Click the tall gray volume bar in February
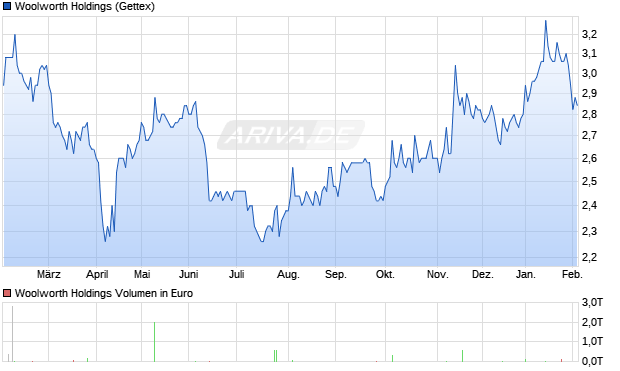620x371 pixels. click(x=12, y=334)
